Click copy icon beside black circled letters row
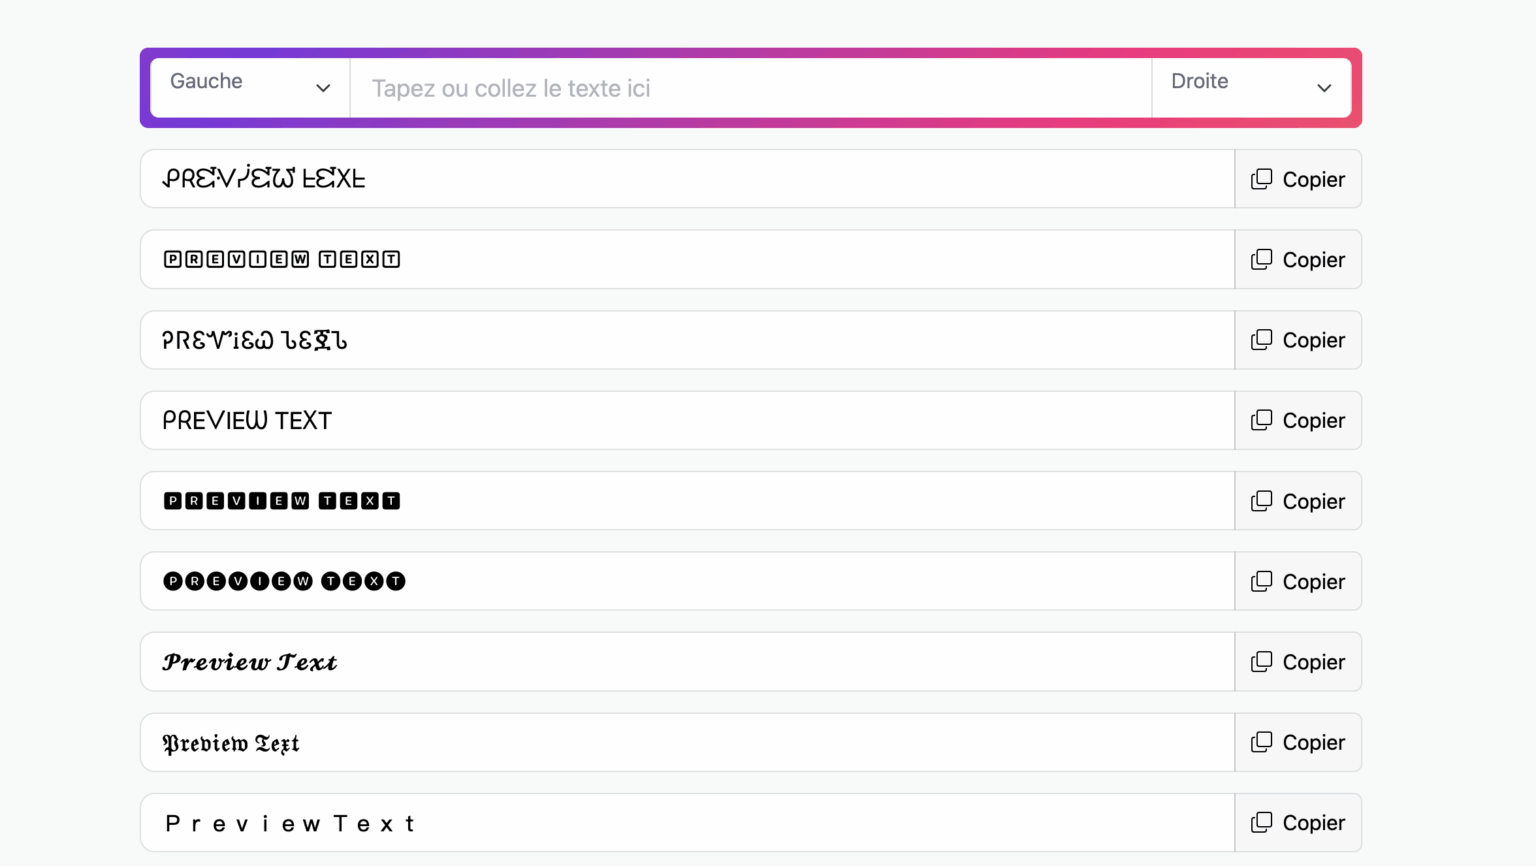Image resolution: width=1536 pixels, height=866 pixels. pos(1261,581)
